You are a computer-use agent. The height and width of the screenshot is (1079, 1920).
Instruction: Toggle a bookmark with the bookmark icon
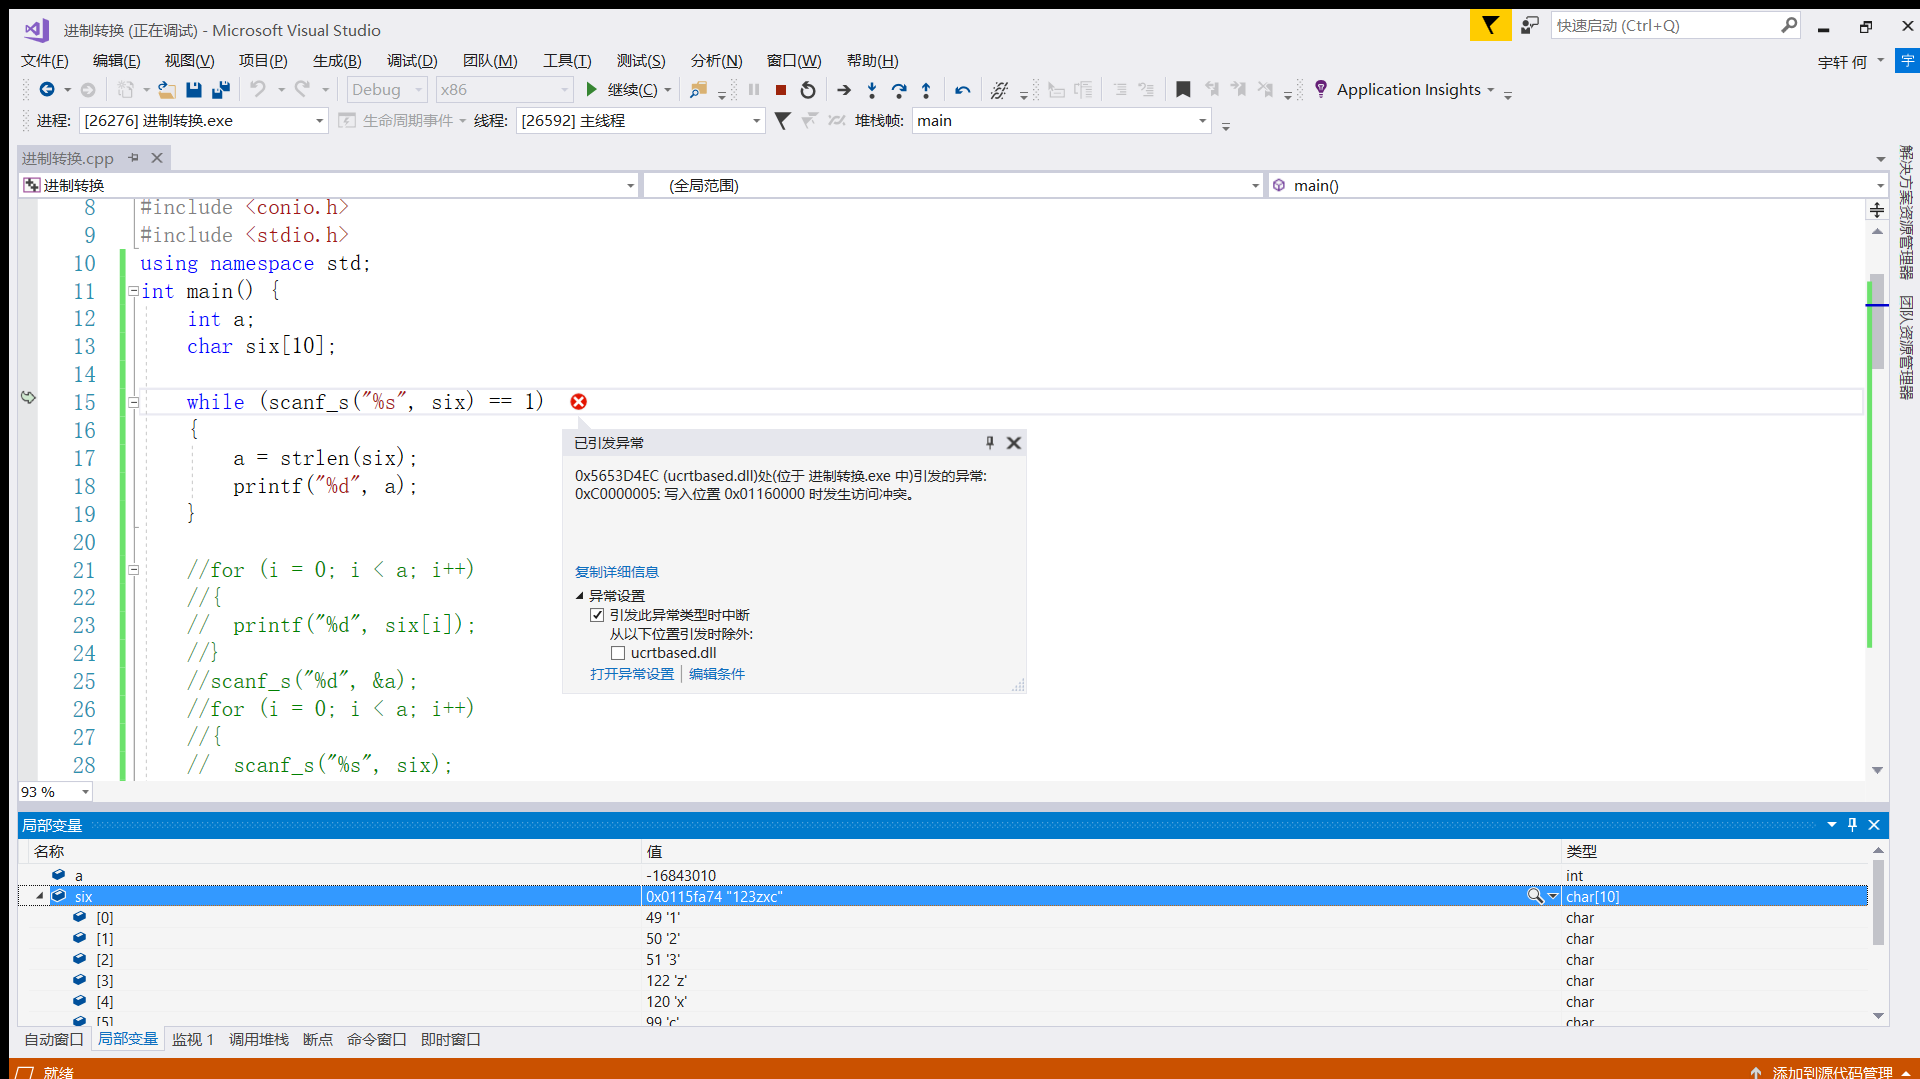click(1183, 90)
